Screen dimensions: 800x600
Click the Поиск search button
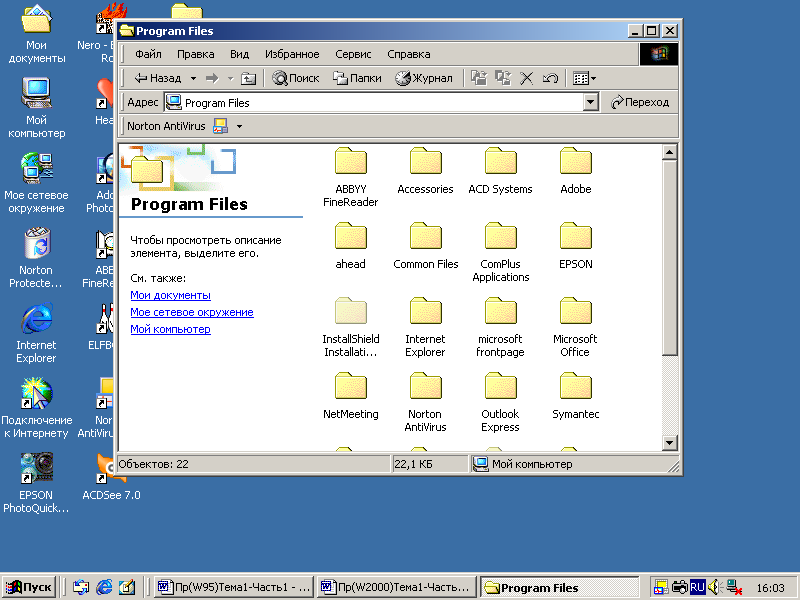[296, 78]
